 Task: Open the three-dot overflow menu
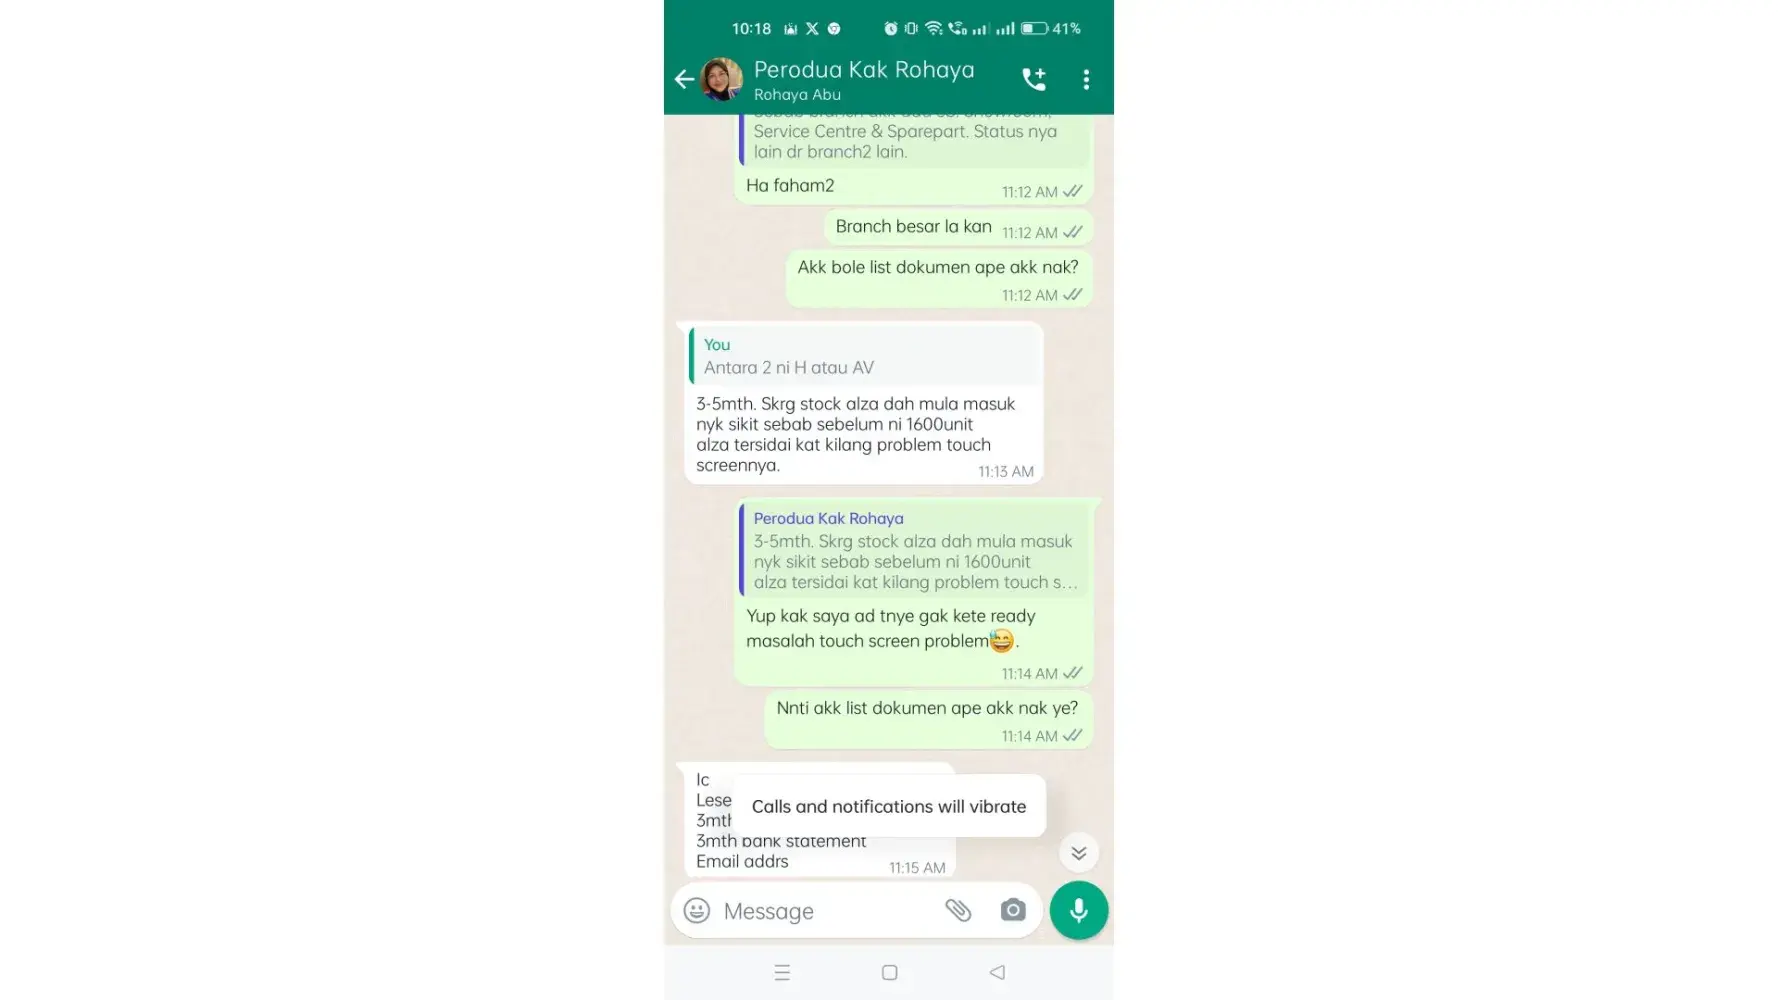[x=1086, y=79]
